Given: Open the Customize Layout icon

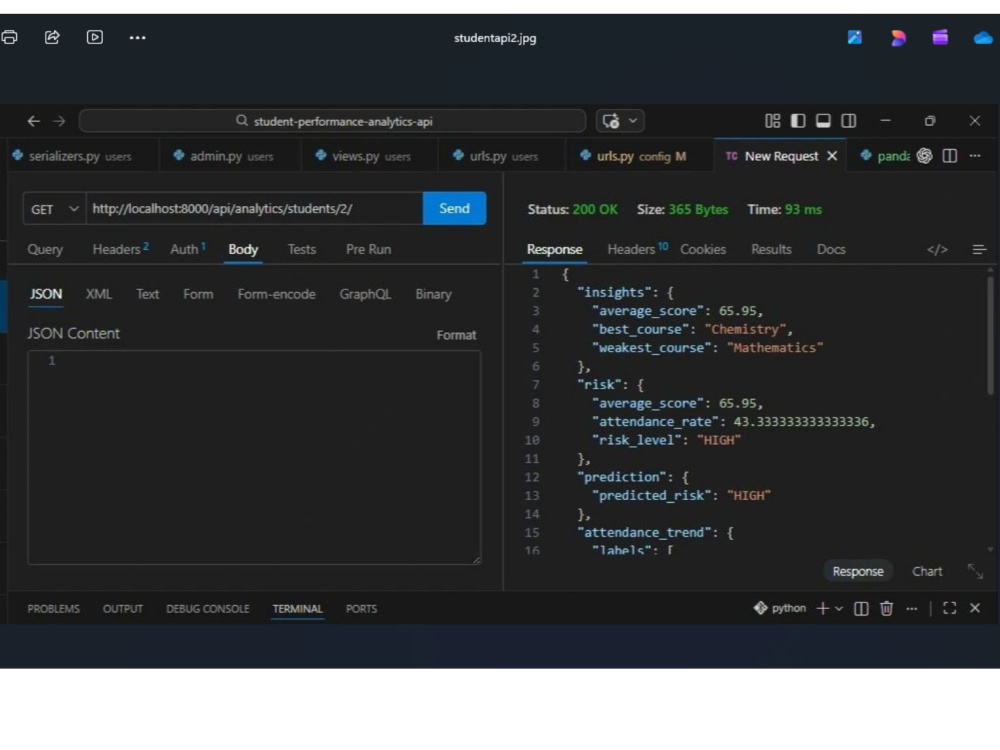Looking at the screenshot, I should pos(772,121).
